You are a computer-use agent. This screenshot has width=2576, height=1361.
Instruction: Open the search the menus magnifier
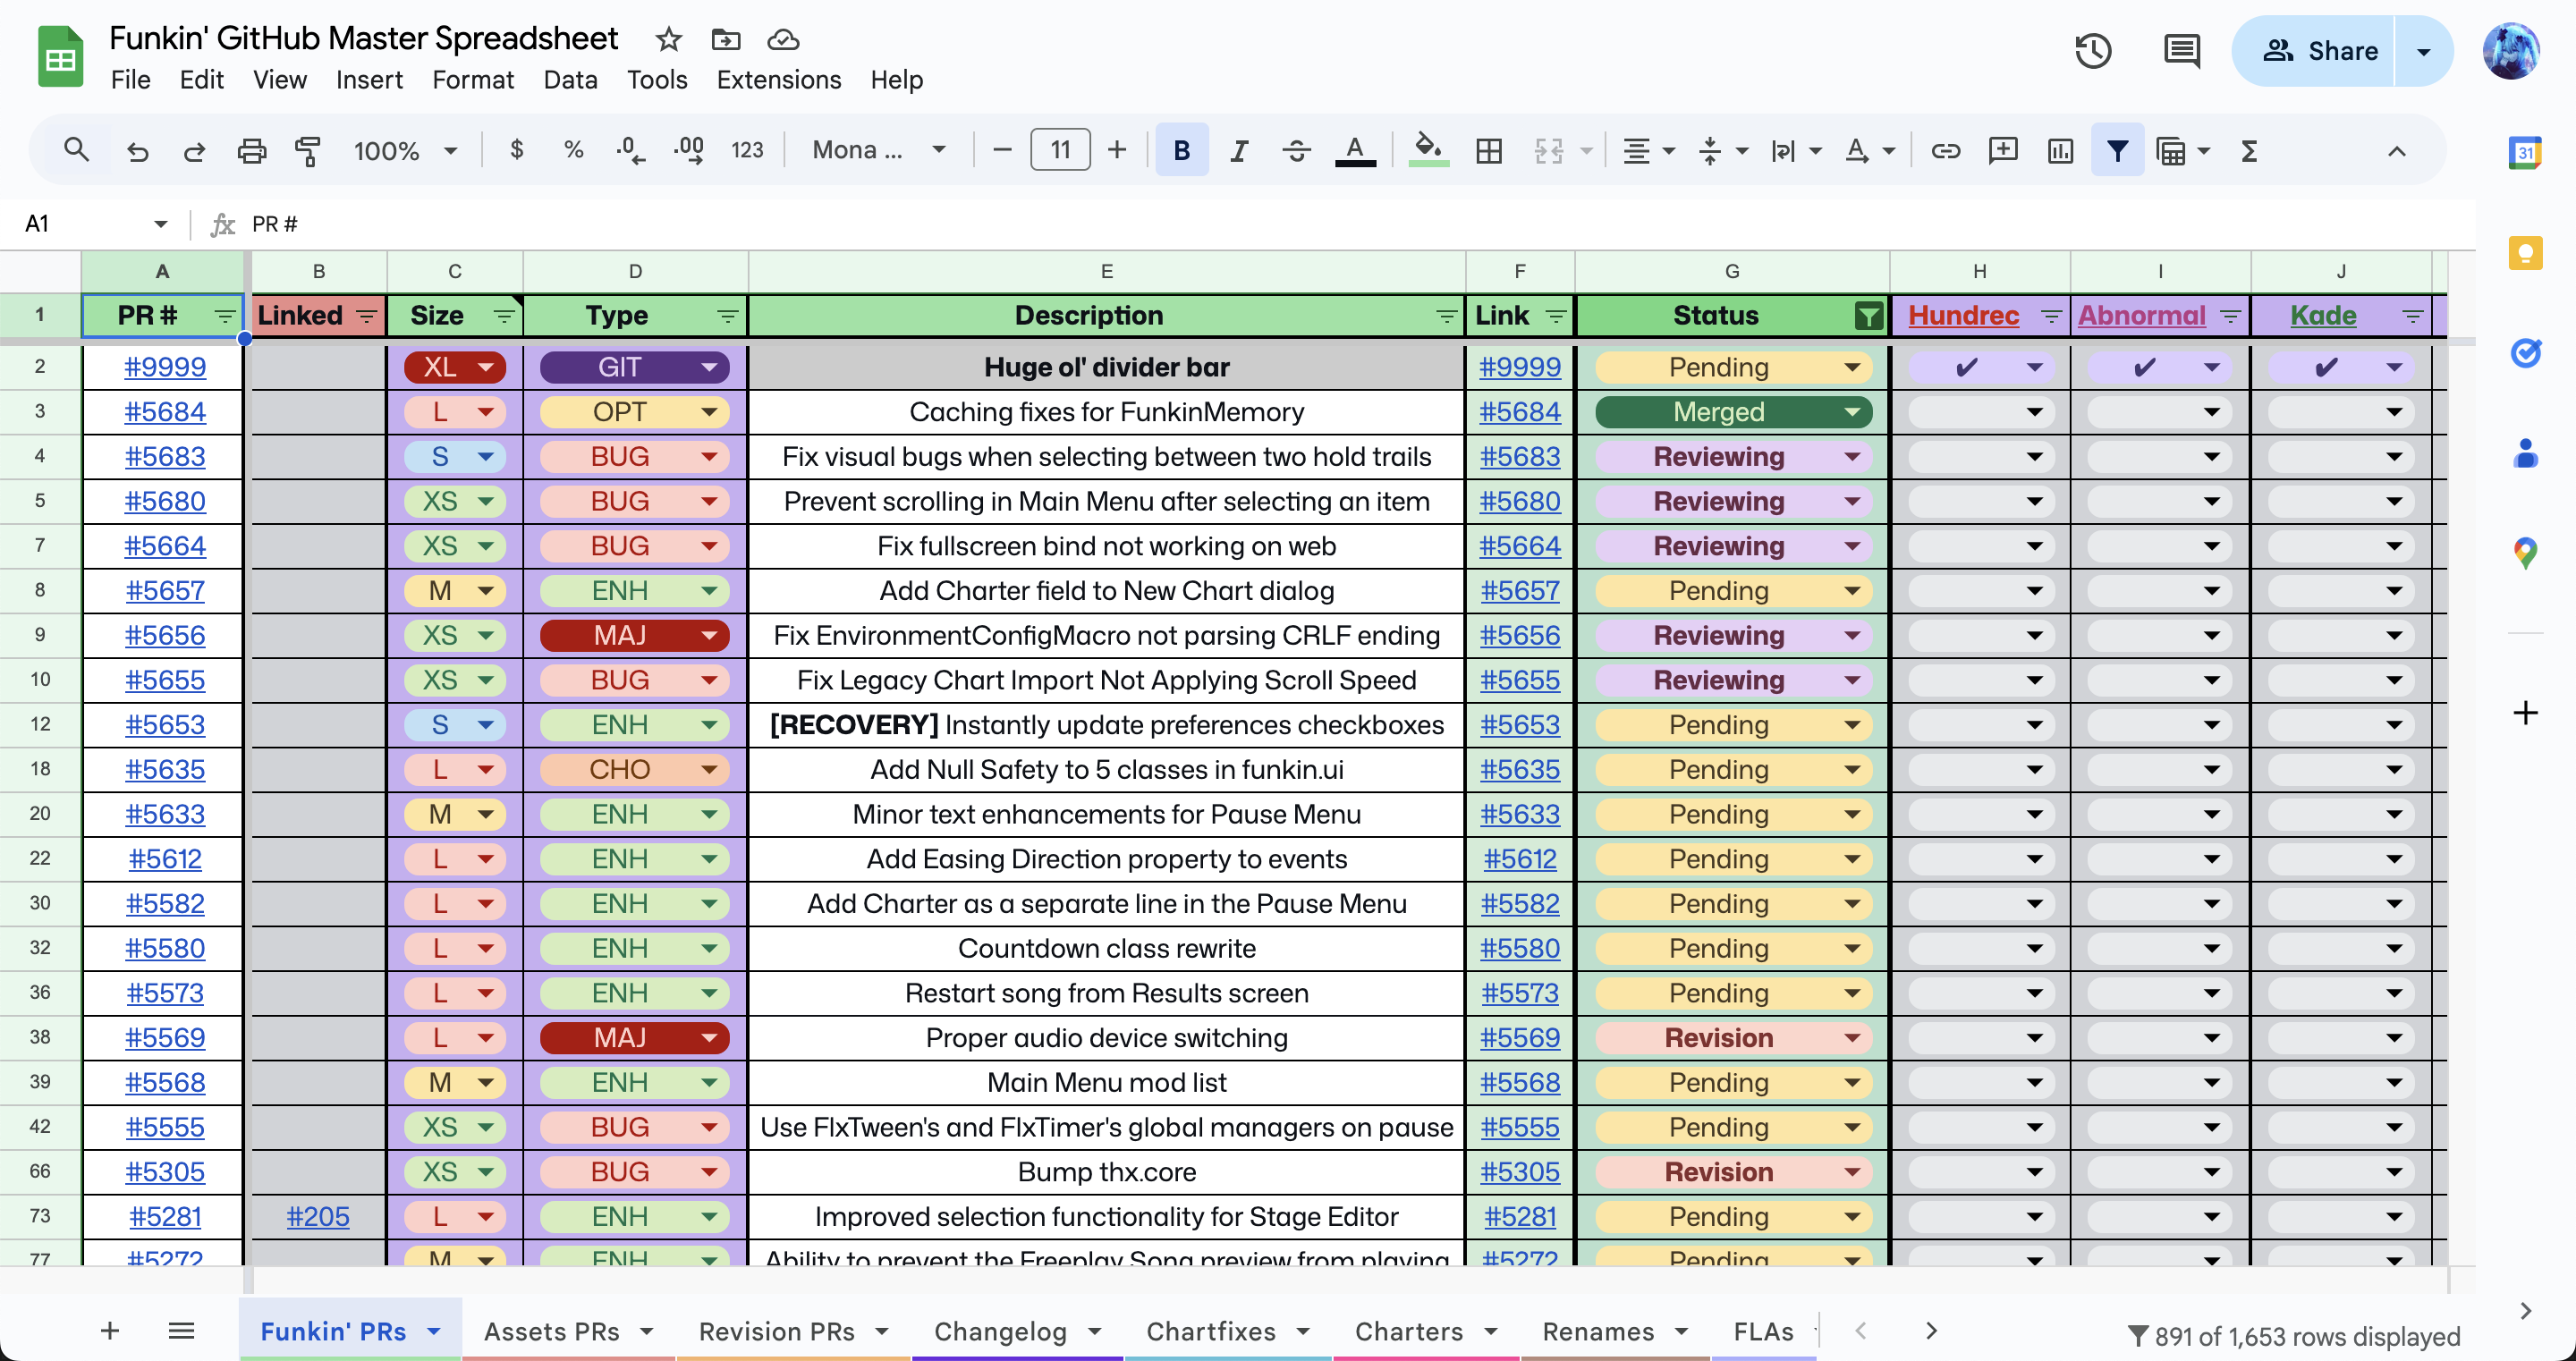click(76, 150)
